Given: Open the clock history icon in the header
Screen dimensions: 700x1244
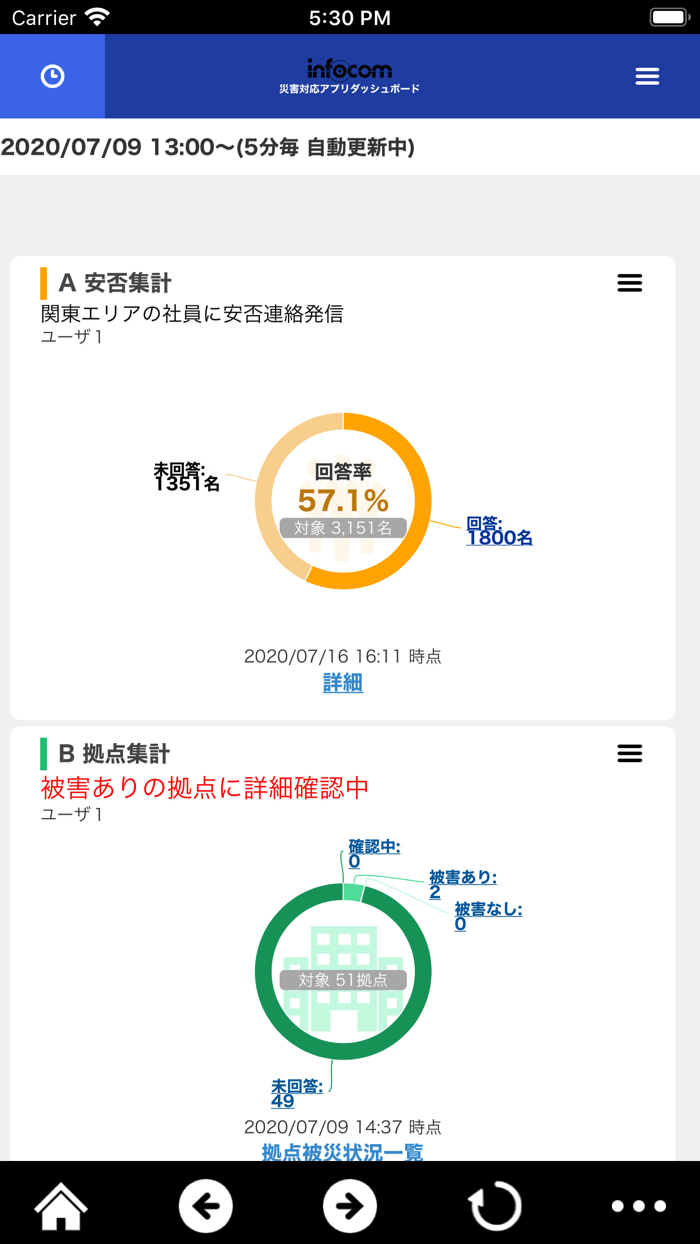Looking at the screenshot, I should tap(52, 76).
